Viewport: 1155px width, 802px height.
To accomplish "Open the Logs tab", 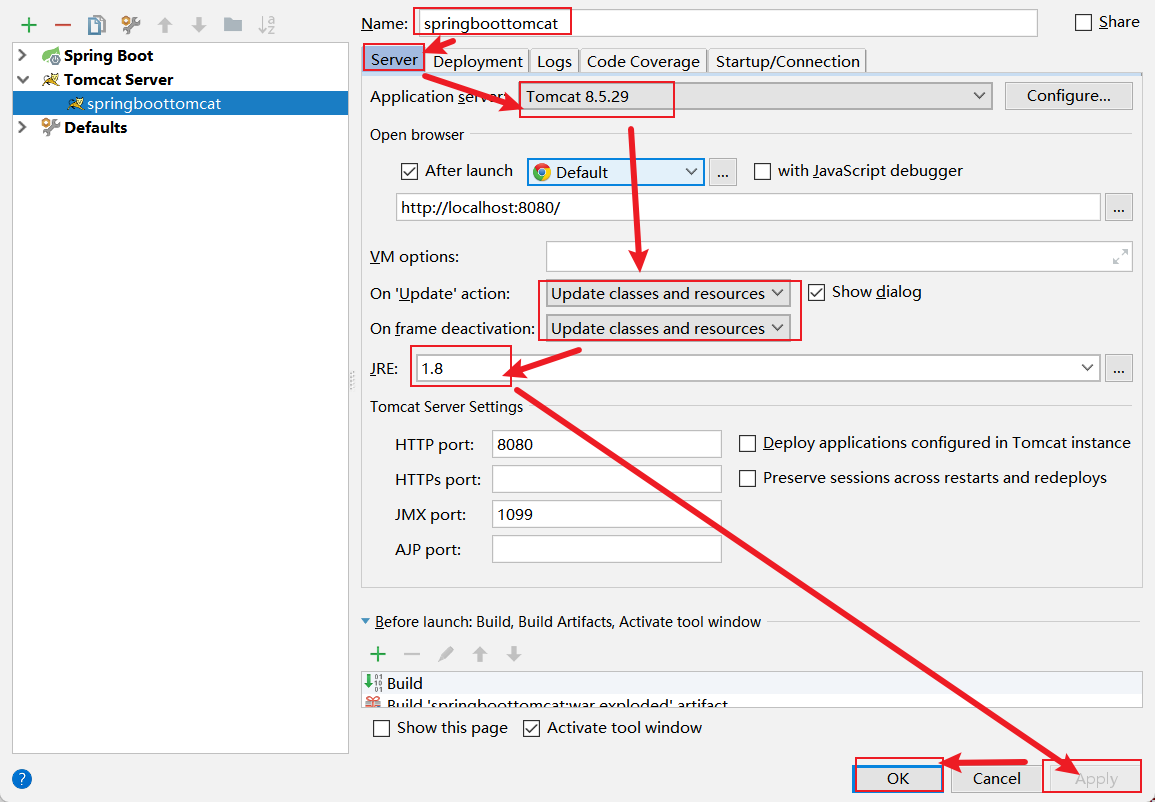I will pos(554,61).
